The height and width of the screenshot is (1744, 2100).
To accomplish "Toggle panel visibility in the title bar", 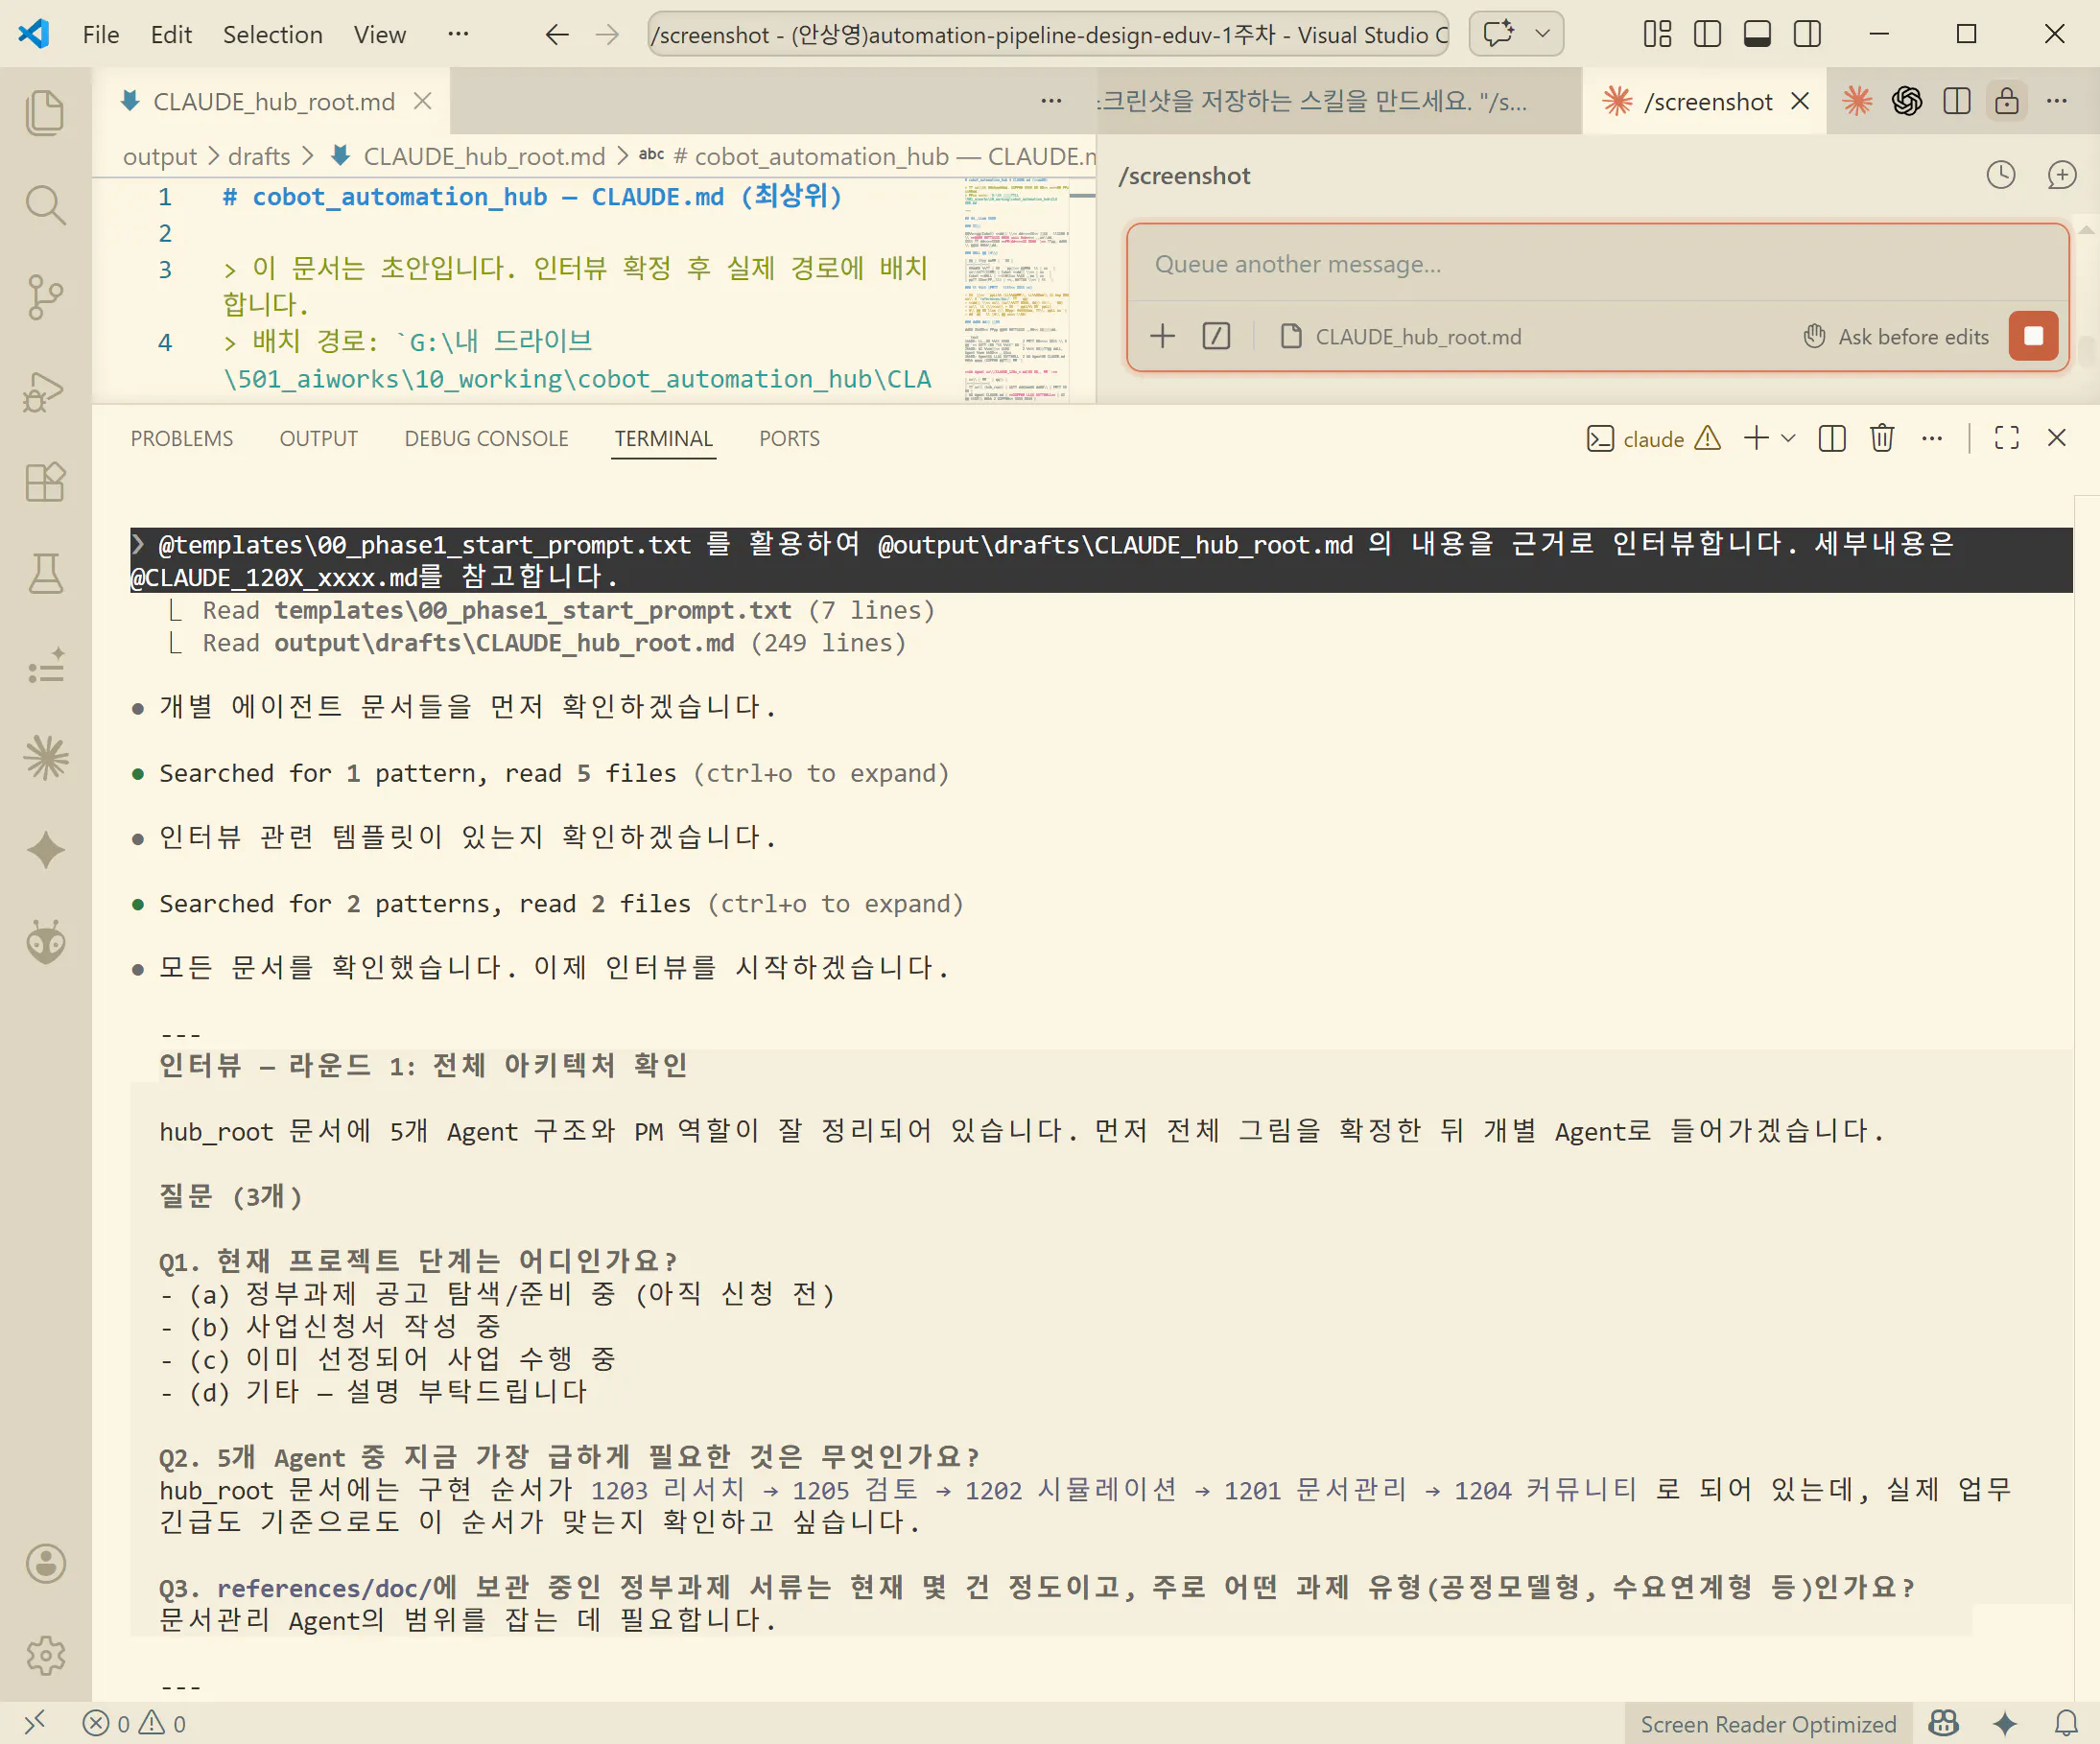I will 1757,34.
